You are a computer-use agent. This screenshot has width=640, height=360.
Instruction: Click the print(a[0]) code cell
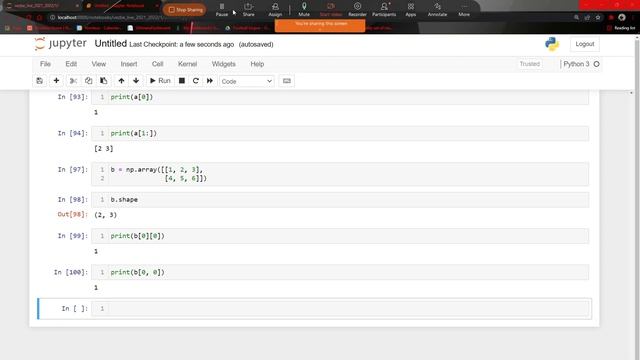coord(340,97)
